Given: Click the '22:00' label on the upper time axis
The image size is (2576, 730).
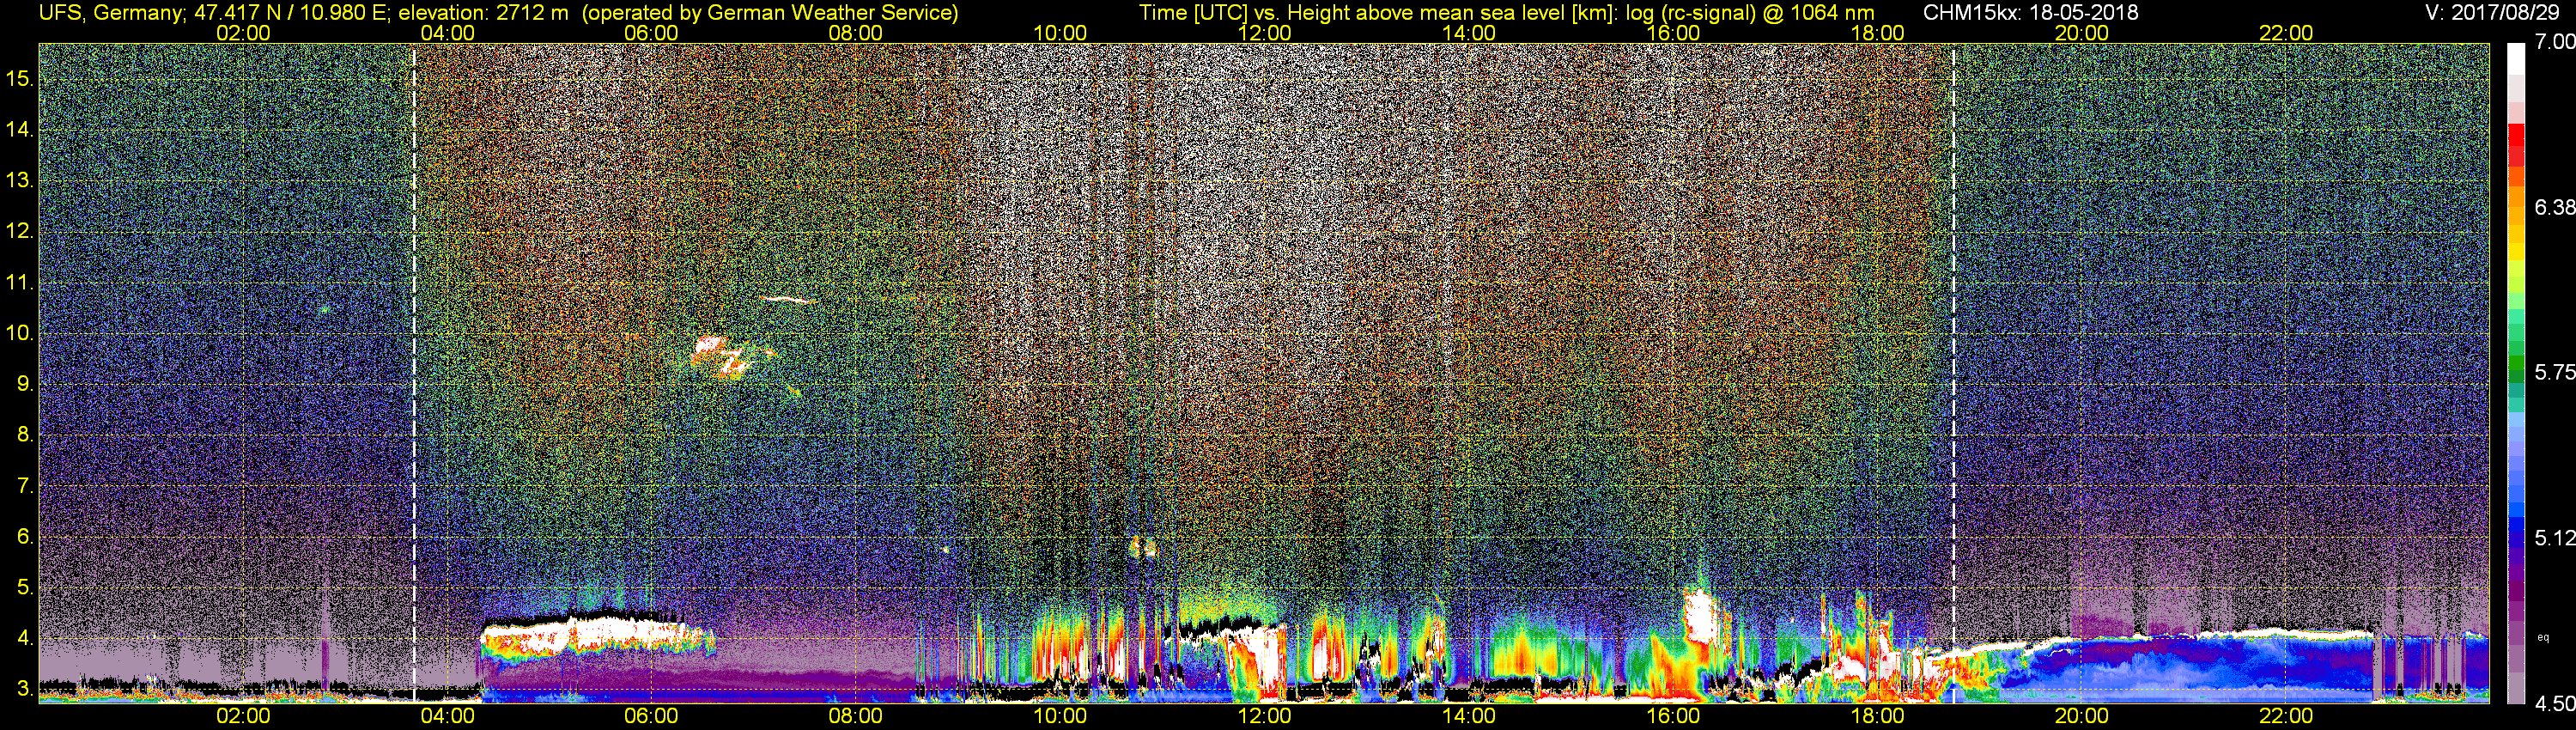Looking at the screenshot, I should click(x=2286, y=33).
